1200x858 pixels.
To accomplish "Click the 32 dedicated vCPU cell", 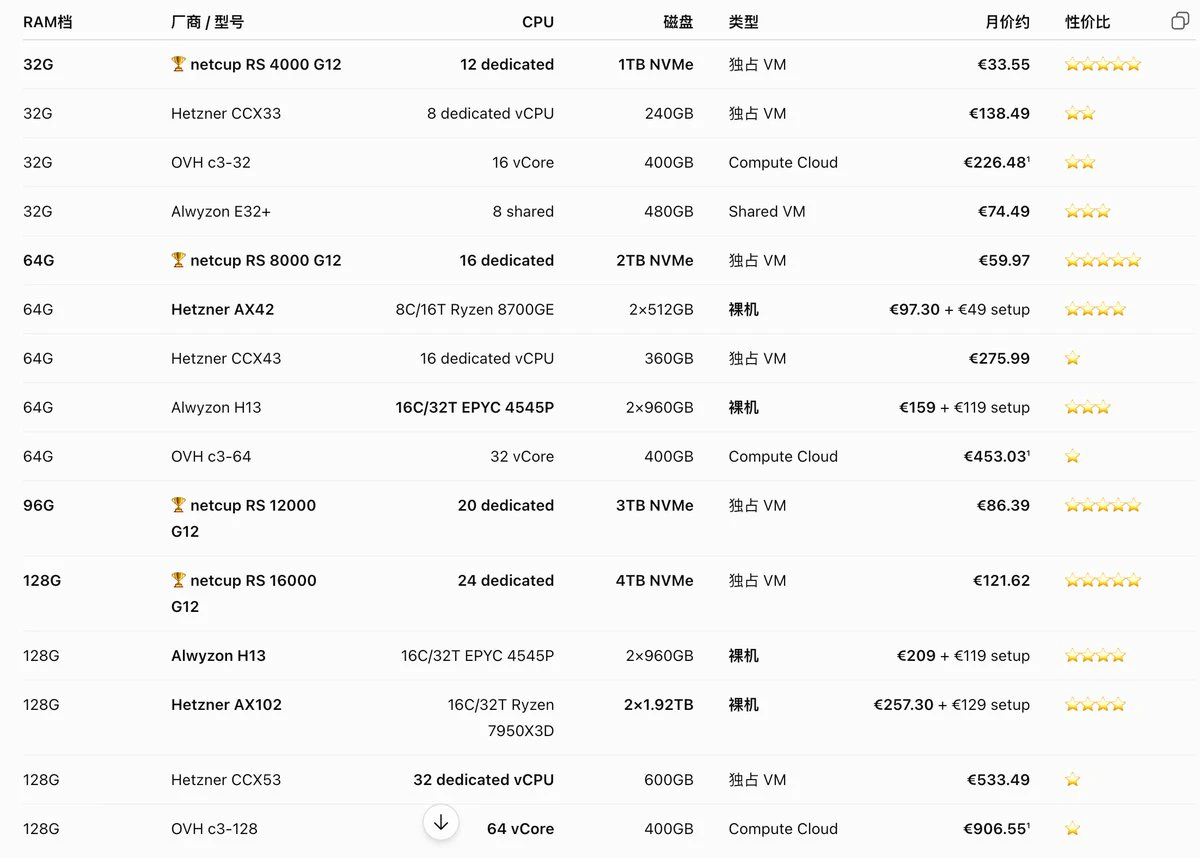I will coord(484,779).
